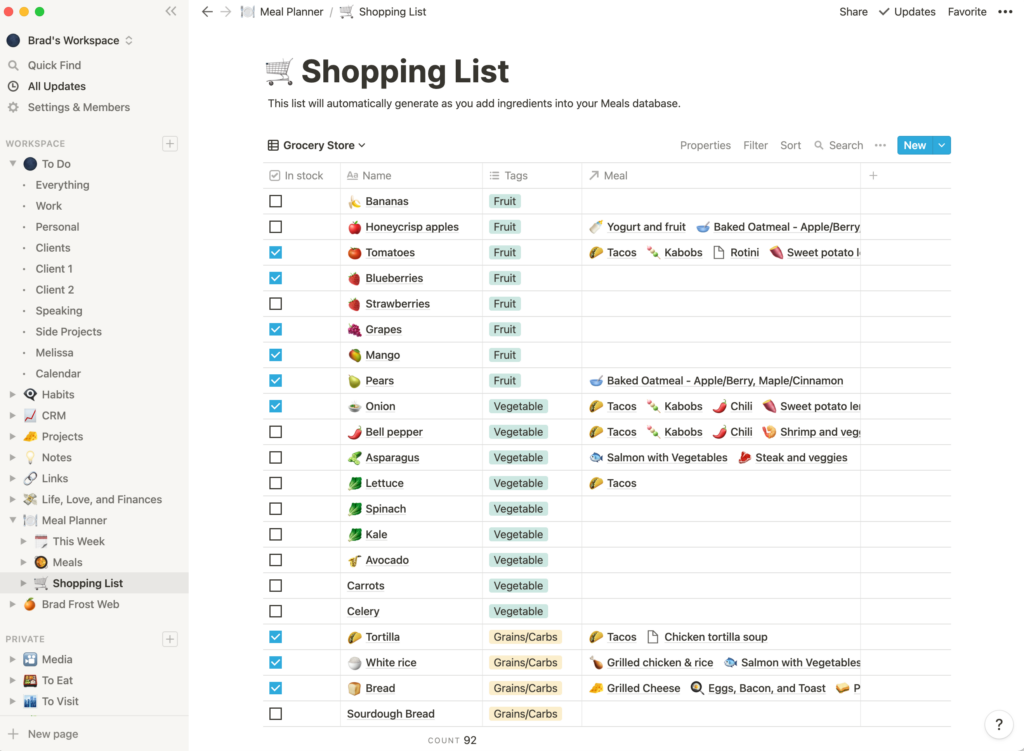The image size is (1024, 751).
Task: Go forward with the right arrow icon
Action: 226,12
